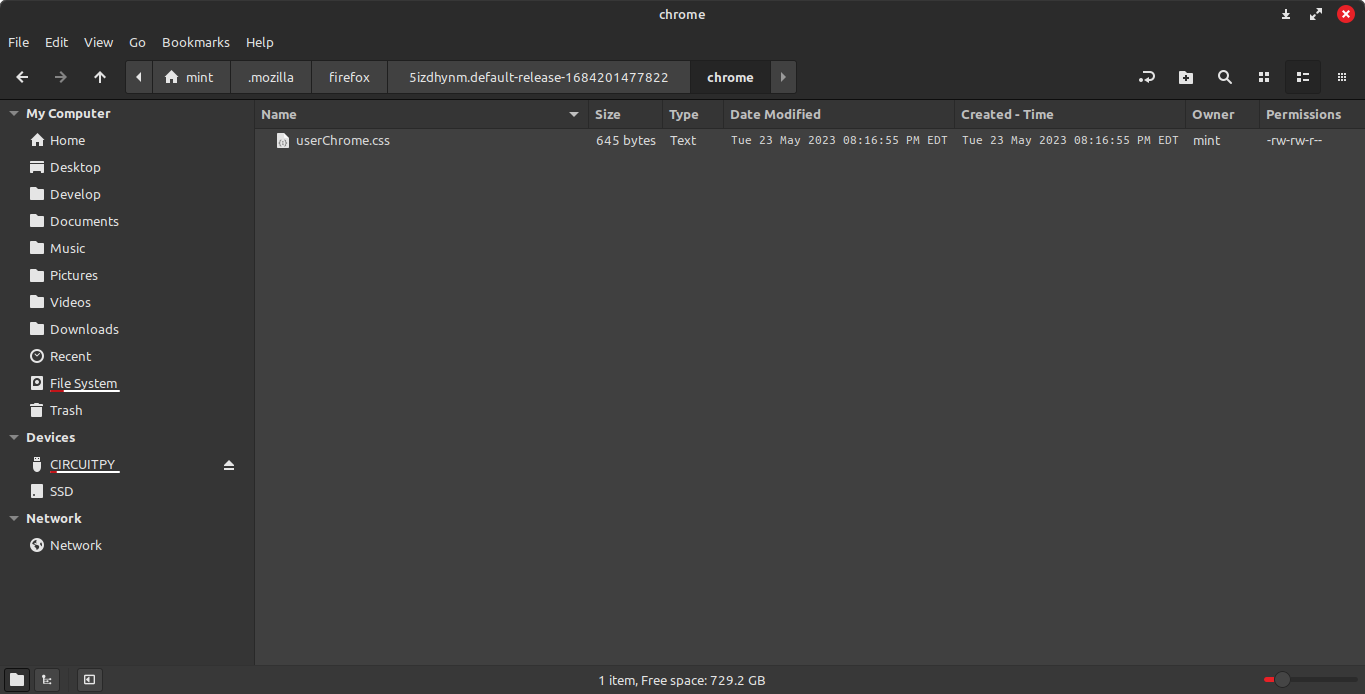Collapse the Devices section
1365x694 pixels.
click(14, 438)
